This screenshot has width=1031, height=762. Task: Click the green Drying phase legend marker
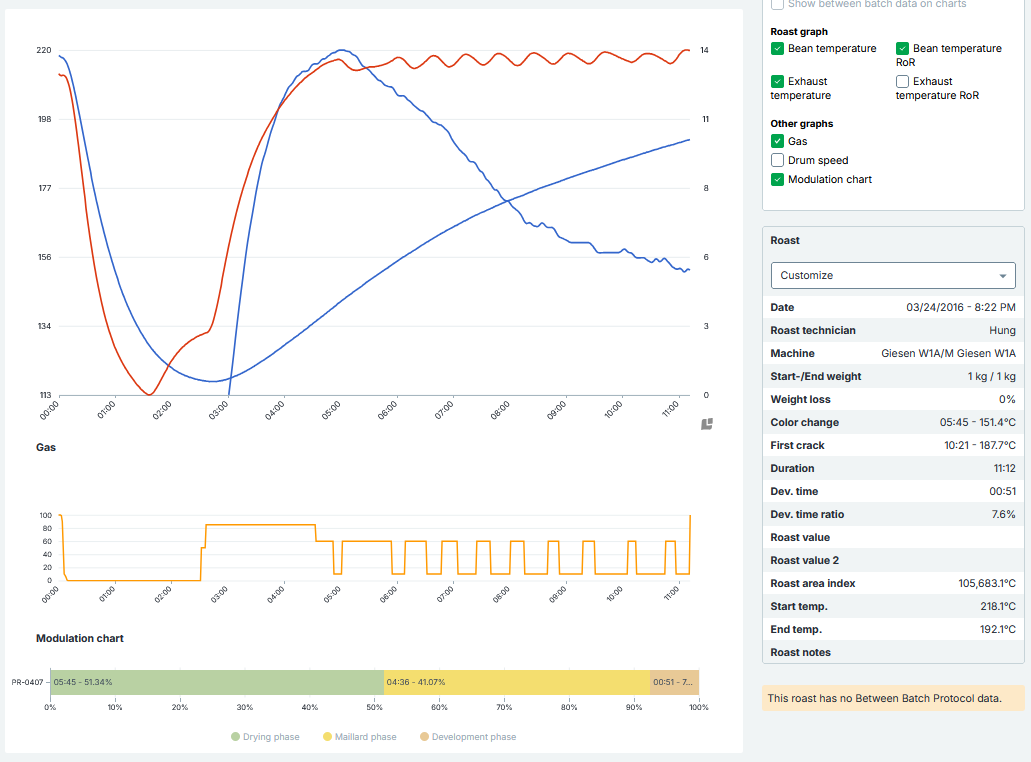point(236,737)
